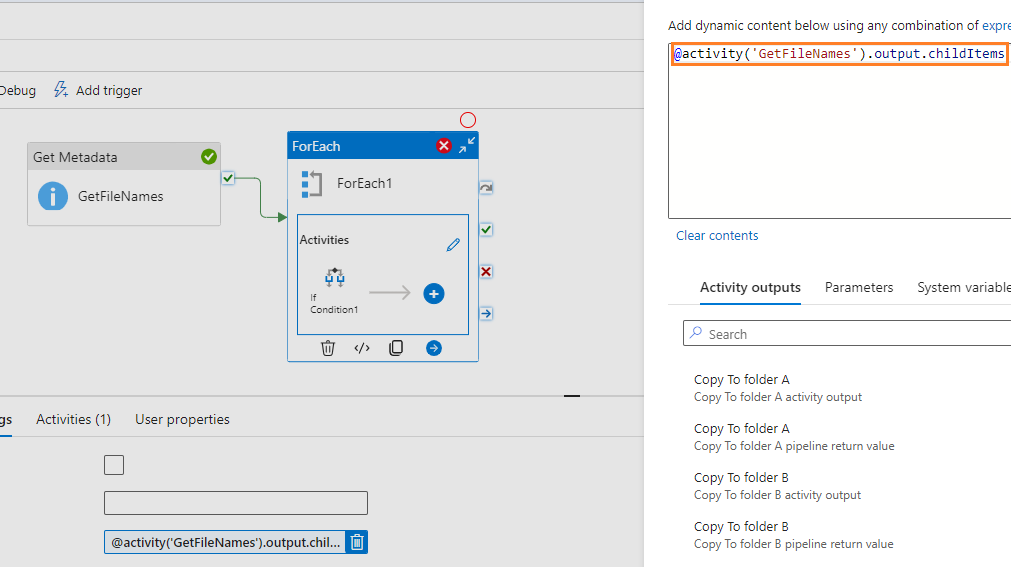This screenshot has height=567, width=1011.
Task: Switch to the Parameters tab
Action: pyautogui.click(x=859, y=288)
